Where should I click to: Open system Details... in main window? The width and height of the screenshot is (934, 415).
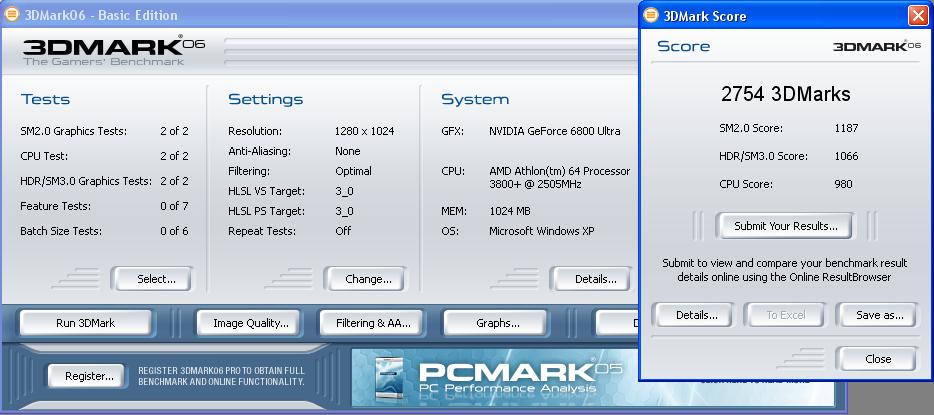(592, 279)
